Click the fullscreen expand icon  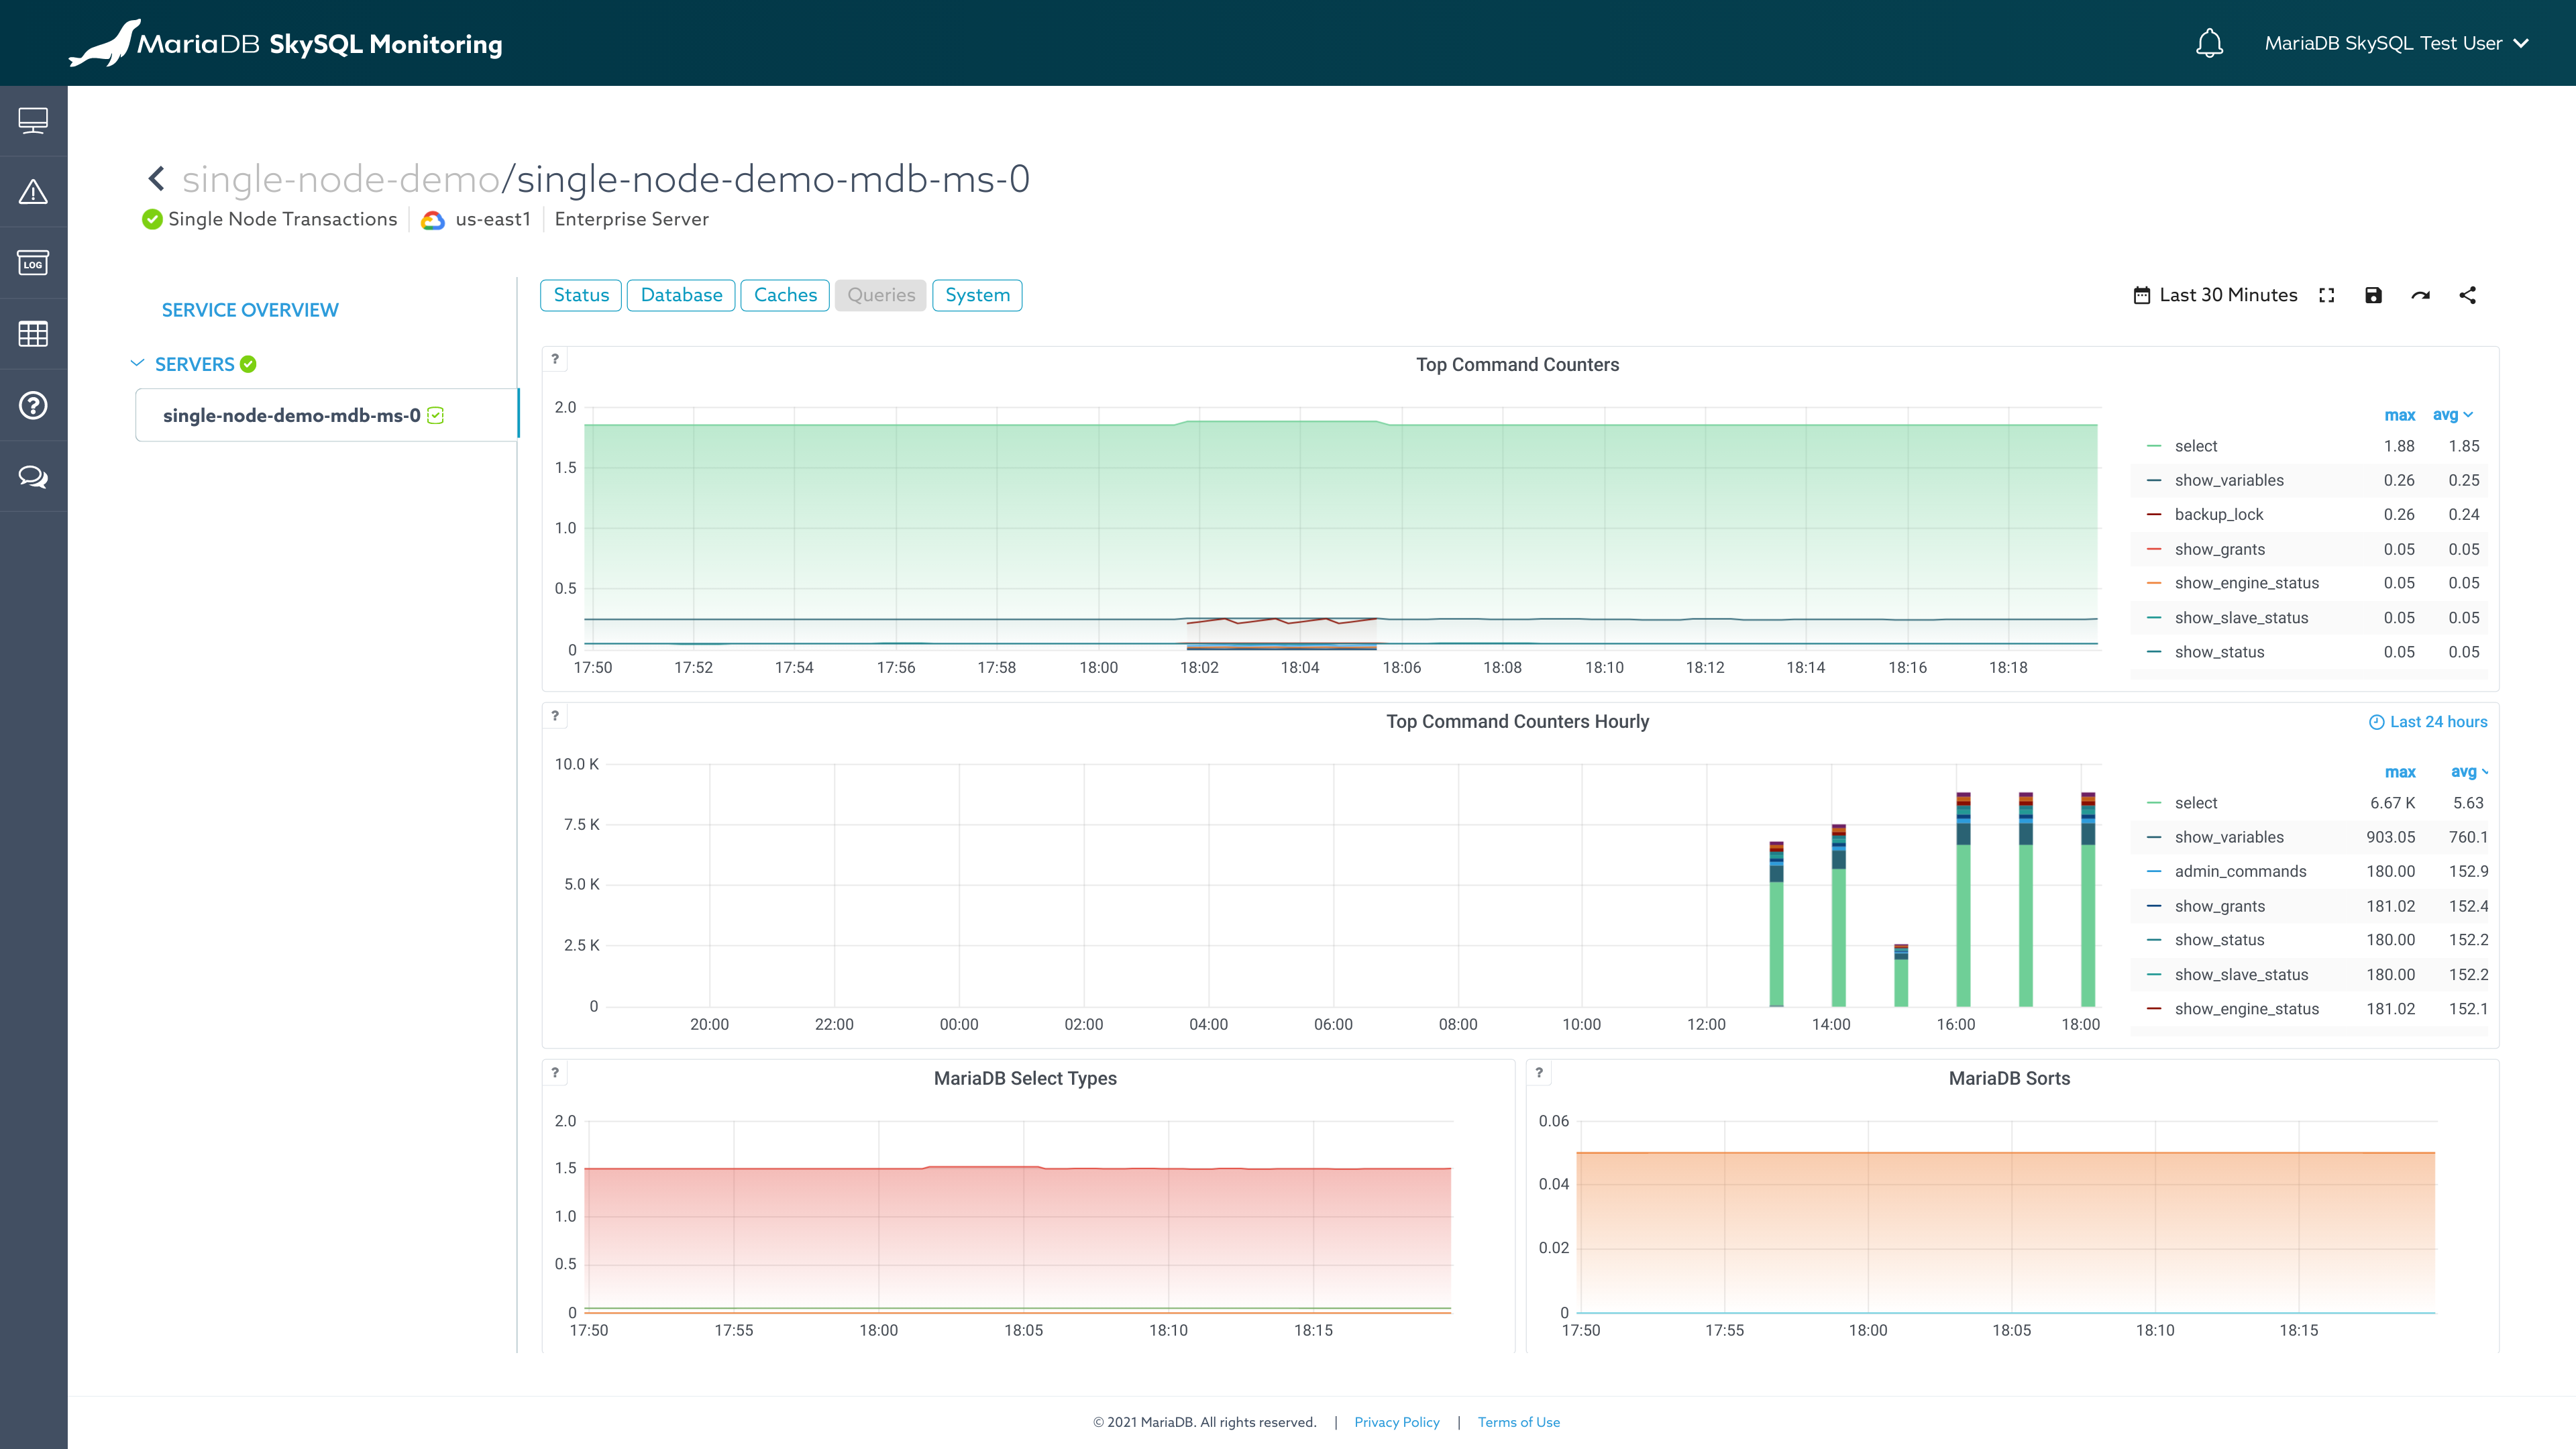pos(2327,295)
